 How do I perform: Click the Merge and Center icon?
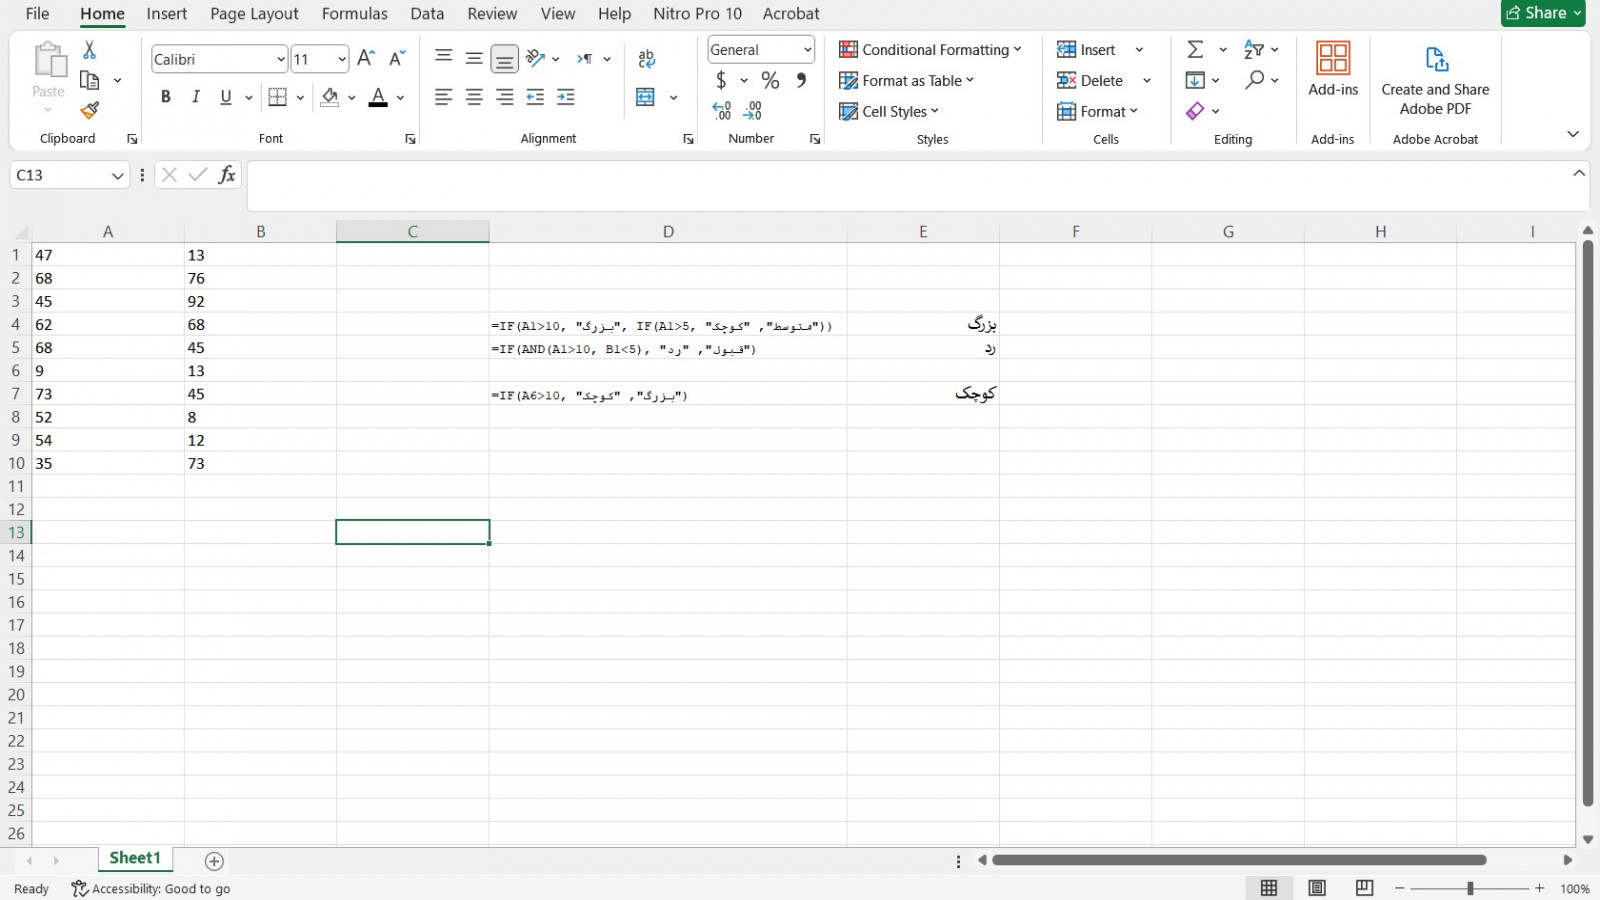tap(646, 97)
